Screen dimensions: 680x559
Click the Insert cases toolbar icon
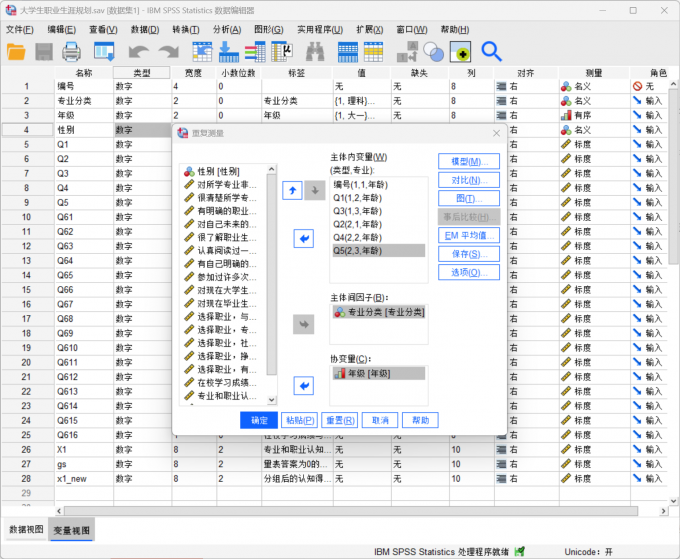(348, 52)
